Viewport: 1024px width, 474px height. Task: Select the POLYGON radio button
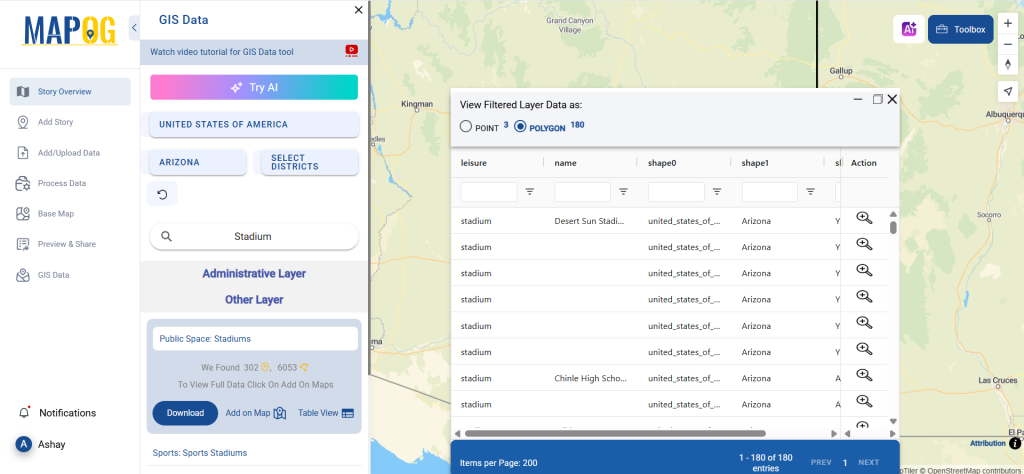520,127
